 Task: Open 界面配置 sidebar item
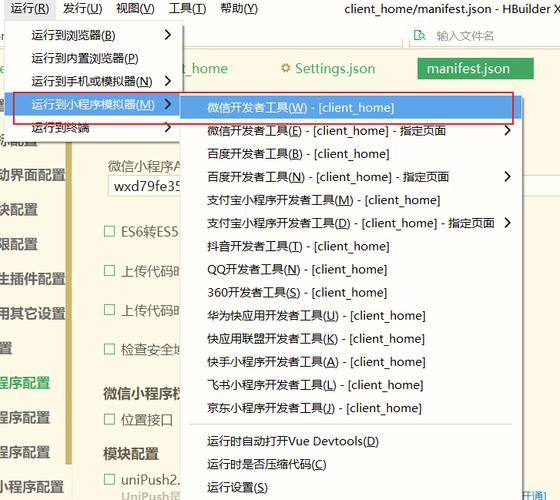click(32, 175)
